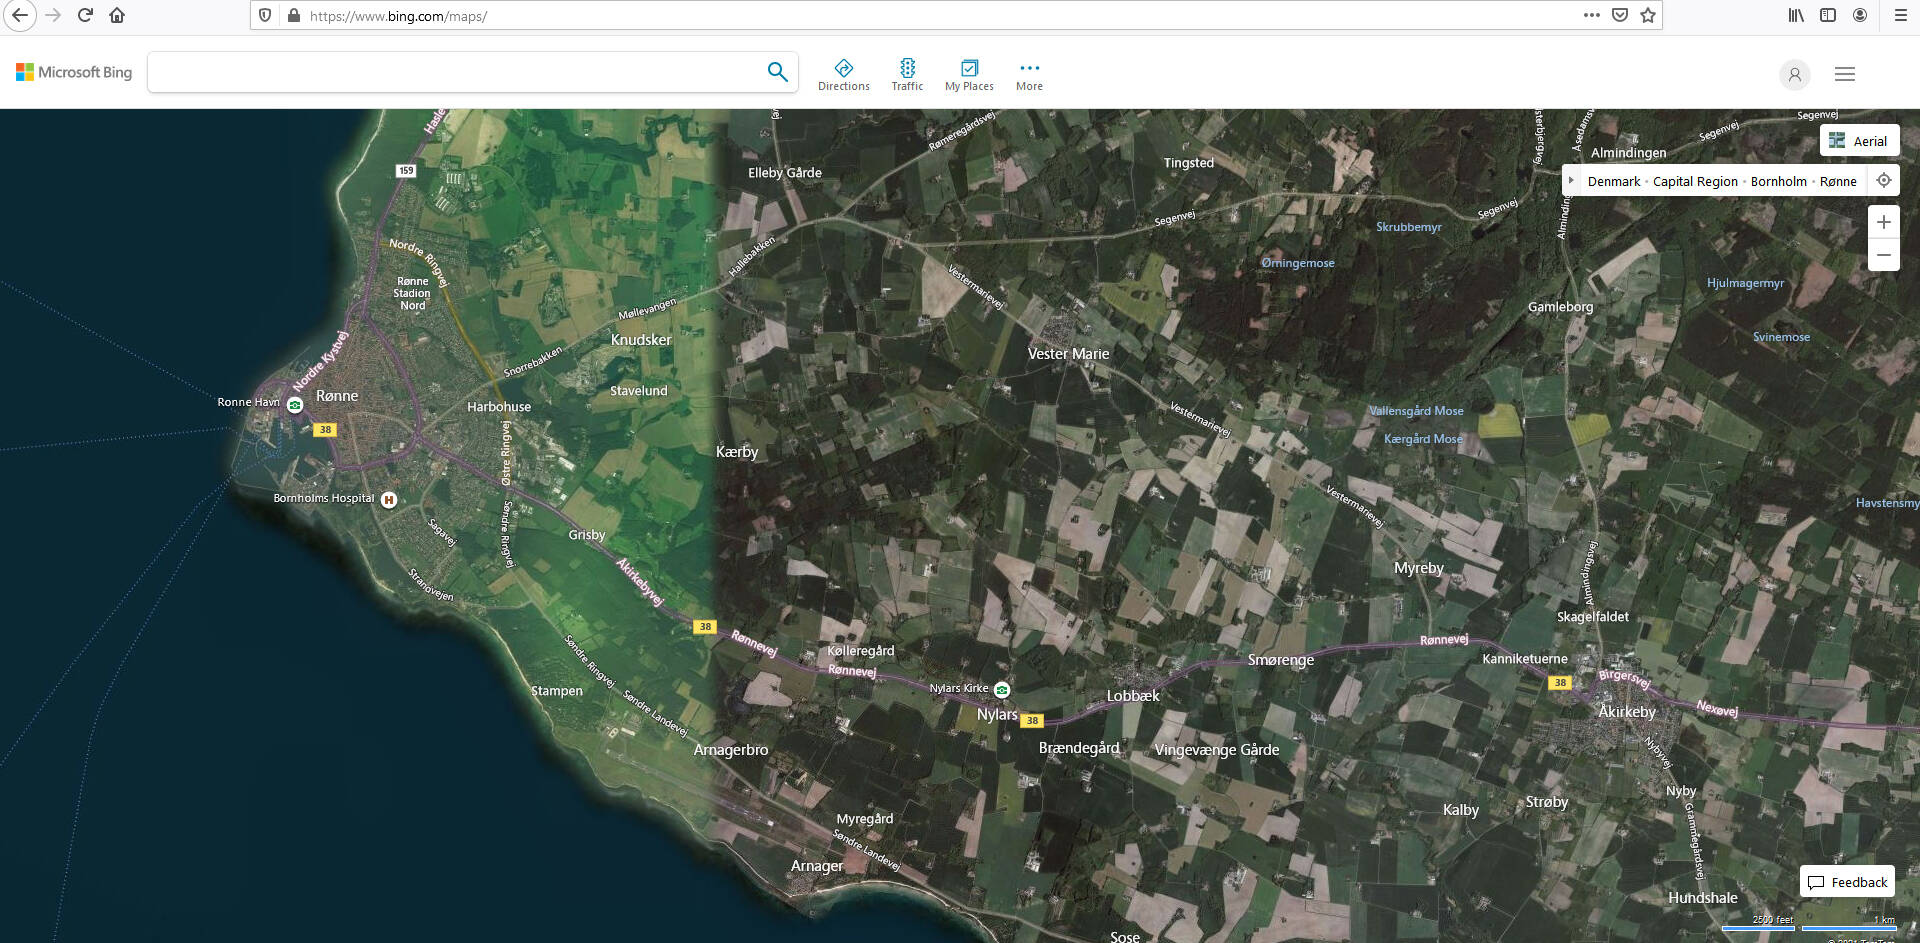Image resolution: width=1920 pixels, height=943 pixels.
Task: Click the Gamleborg map label
Action: pos(1560,307)
